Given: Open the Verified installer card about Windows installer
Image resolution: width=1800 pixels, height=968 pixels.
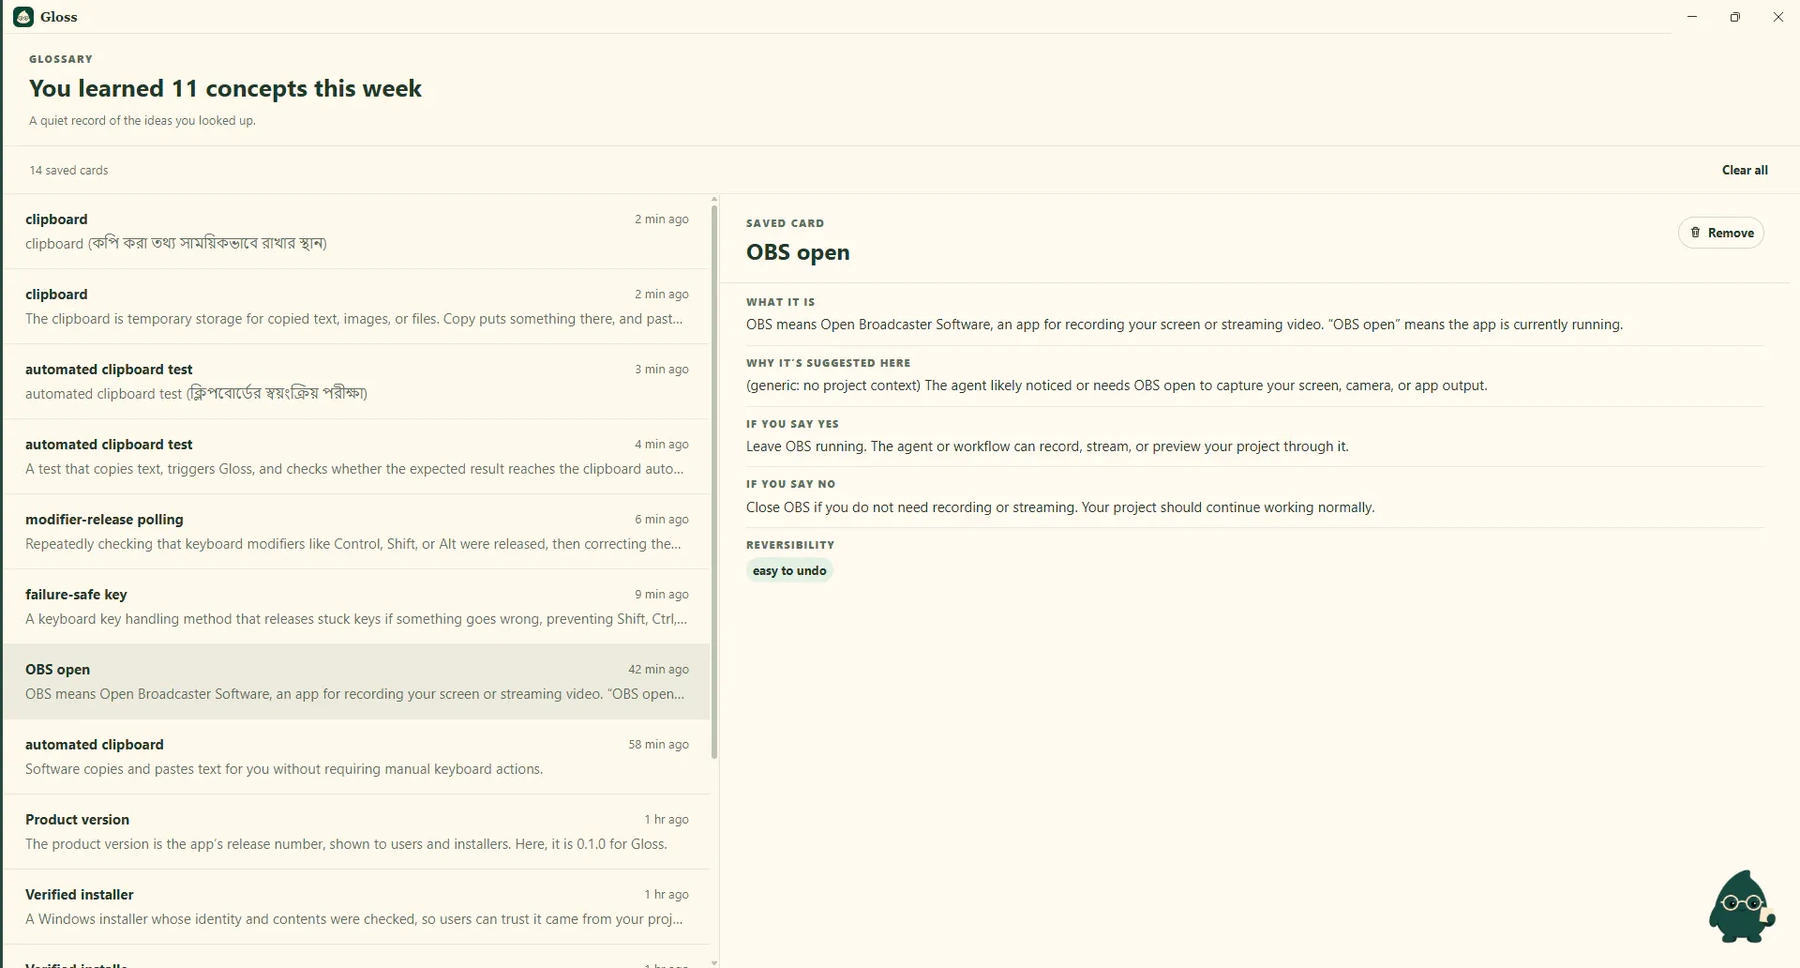Looking at the screenshot, I should [357, 907].
